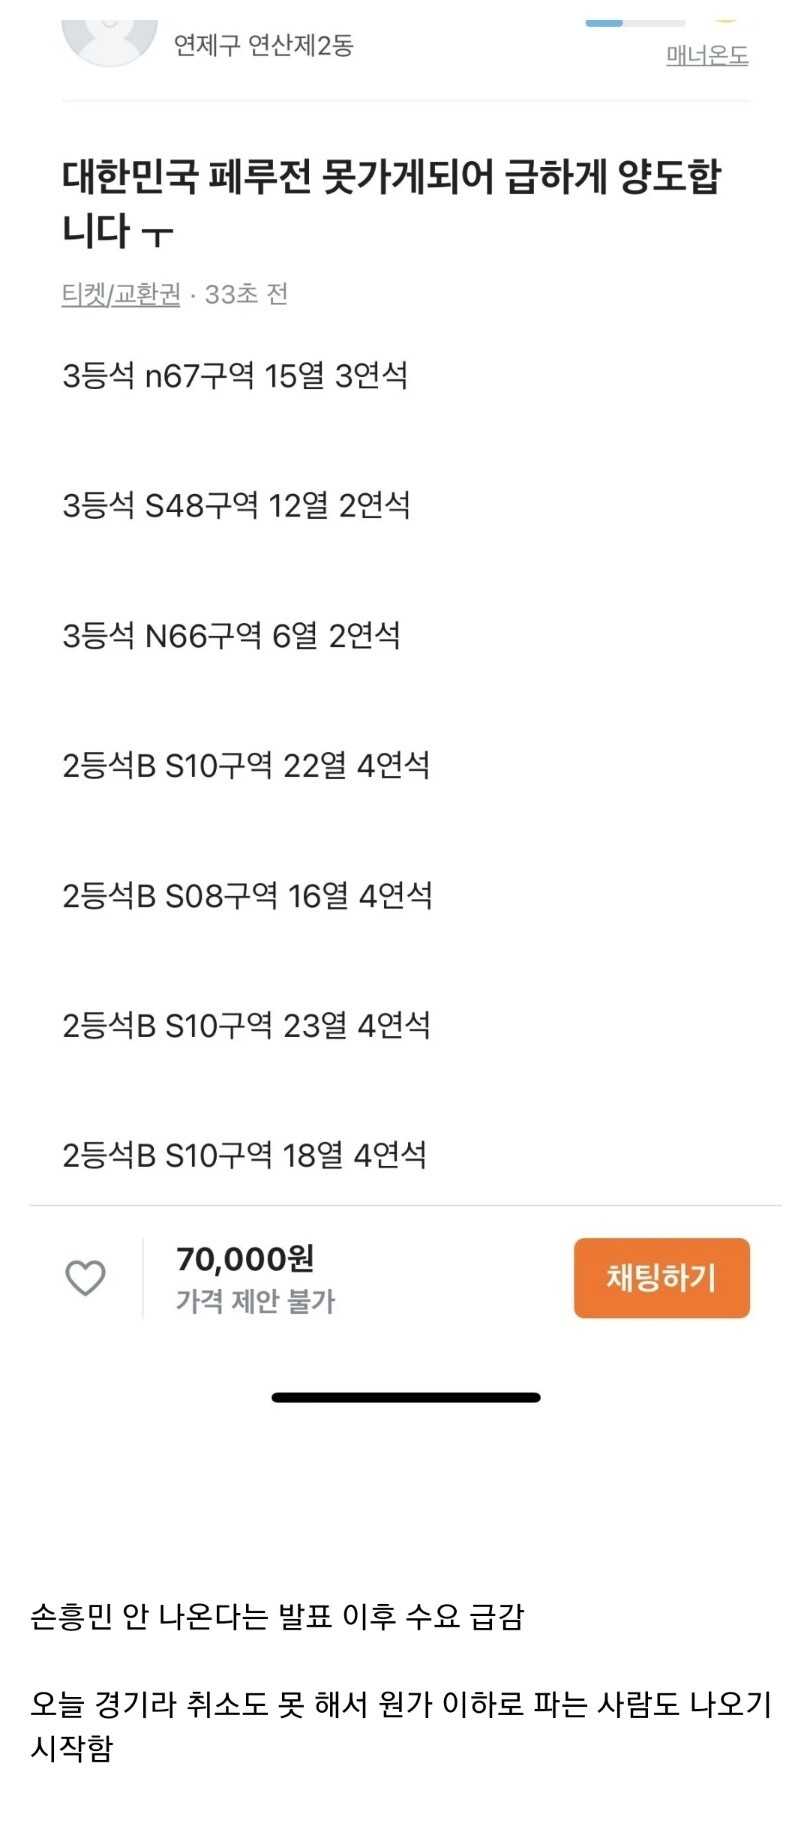
Task: Tap the seller's profile avatar
Action: (109, 40)
